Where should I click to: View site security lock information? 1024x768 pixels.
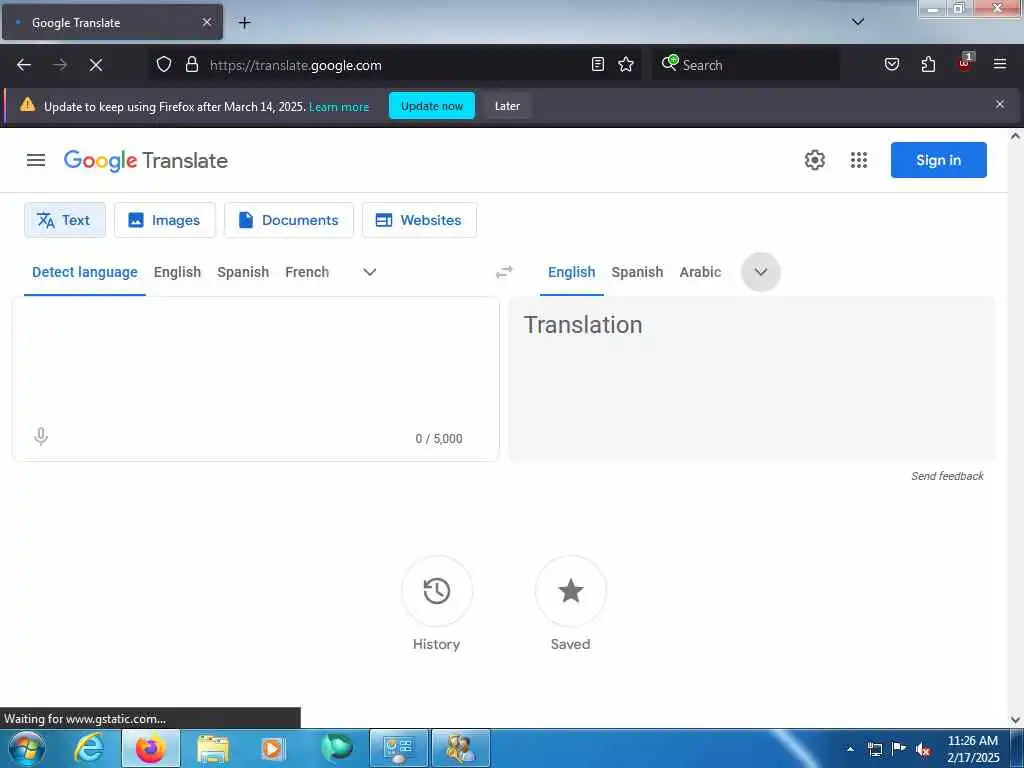(191, 64)
